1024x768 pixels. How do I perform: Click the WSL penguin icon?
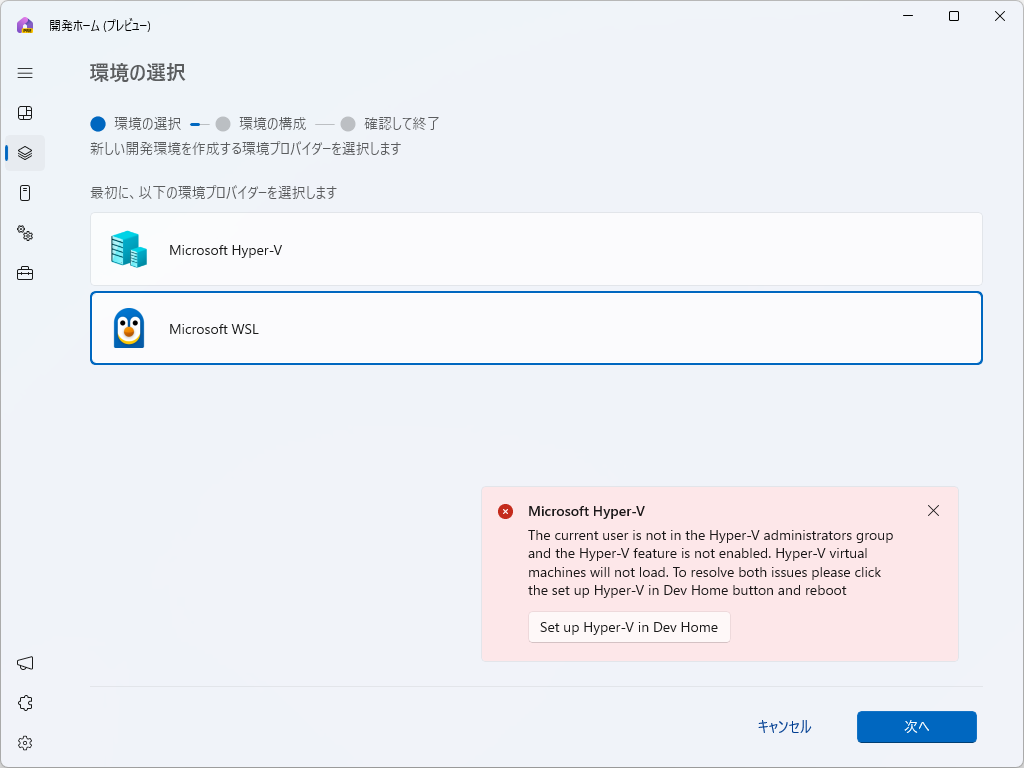pos(128,328)
